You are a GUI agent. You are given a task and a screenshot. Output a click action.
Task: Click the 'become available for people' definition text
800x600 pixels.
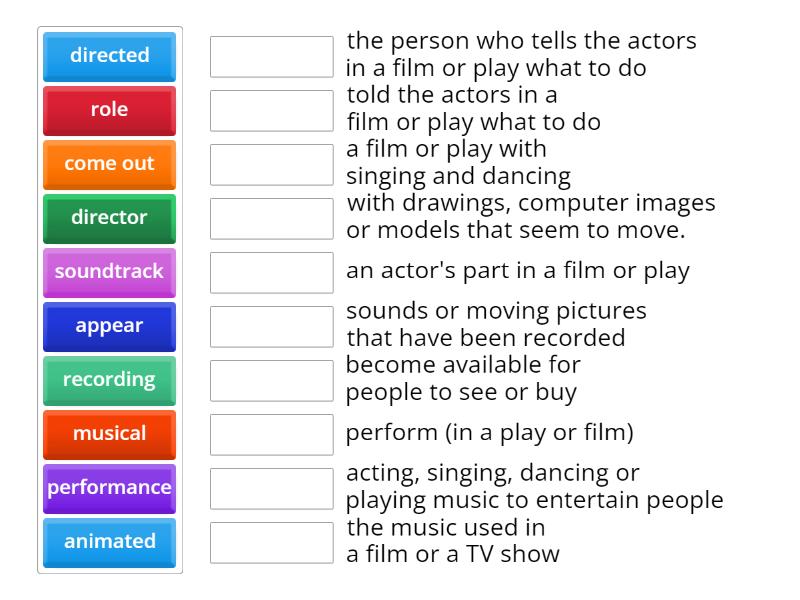(463, 379)
